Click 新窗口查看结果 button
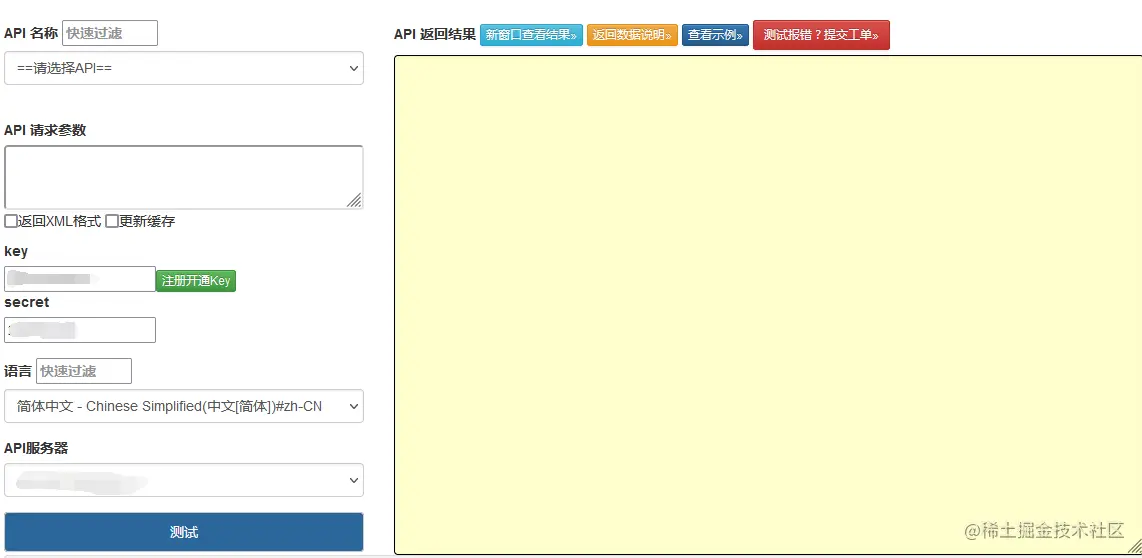Image resolution: width=1142 pixels, height=558 pixels. (532, 35)
